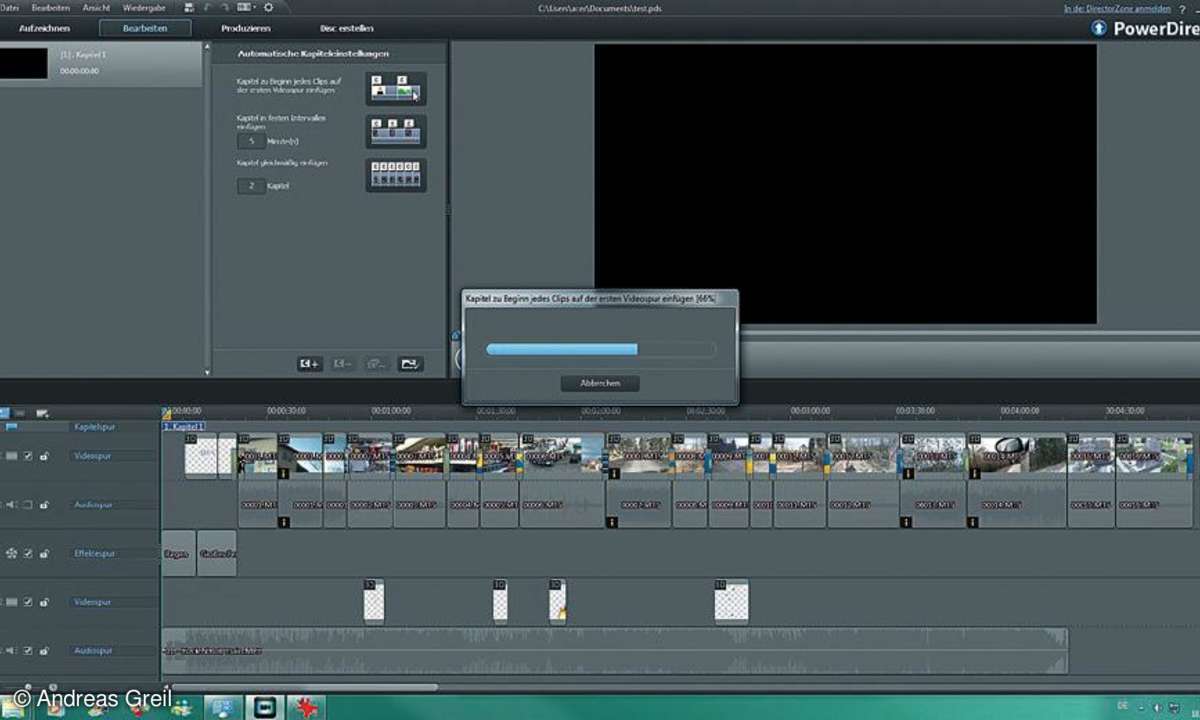
Task: Open the track manager icon above tracks
Action: click(42, 412)
